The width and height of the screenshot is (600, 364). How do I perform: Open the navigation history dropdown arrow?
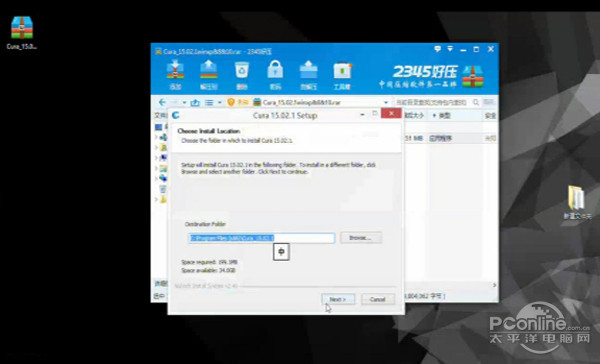[184, 103]
